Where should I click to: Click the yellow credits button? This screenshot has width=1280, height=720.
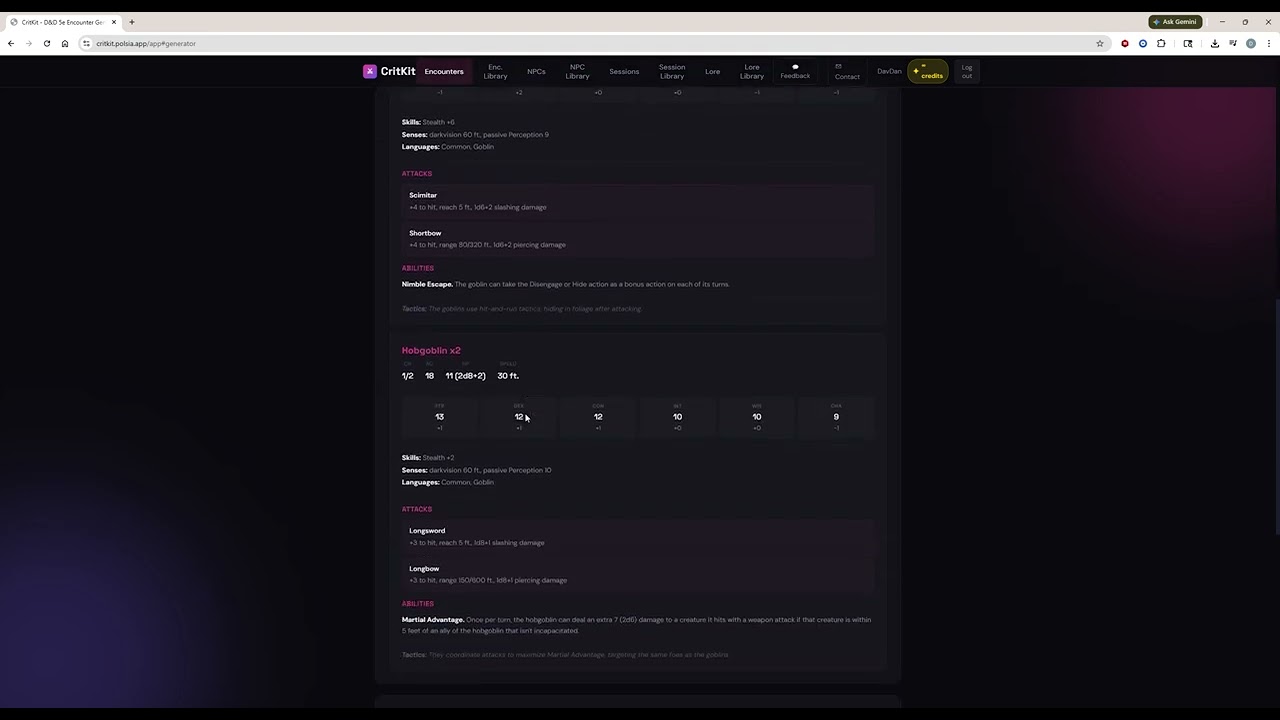(928, 71)
